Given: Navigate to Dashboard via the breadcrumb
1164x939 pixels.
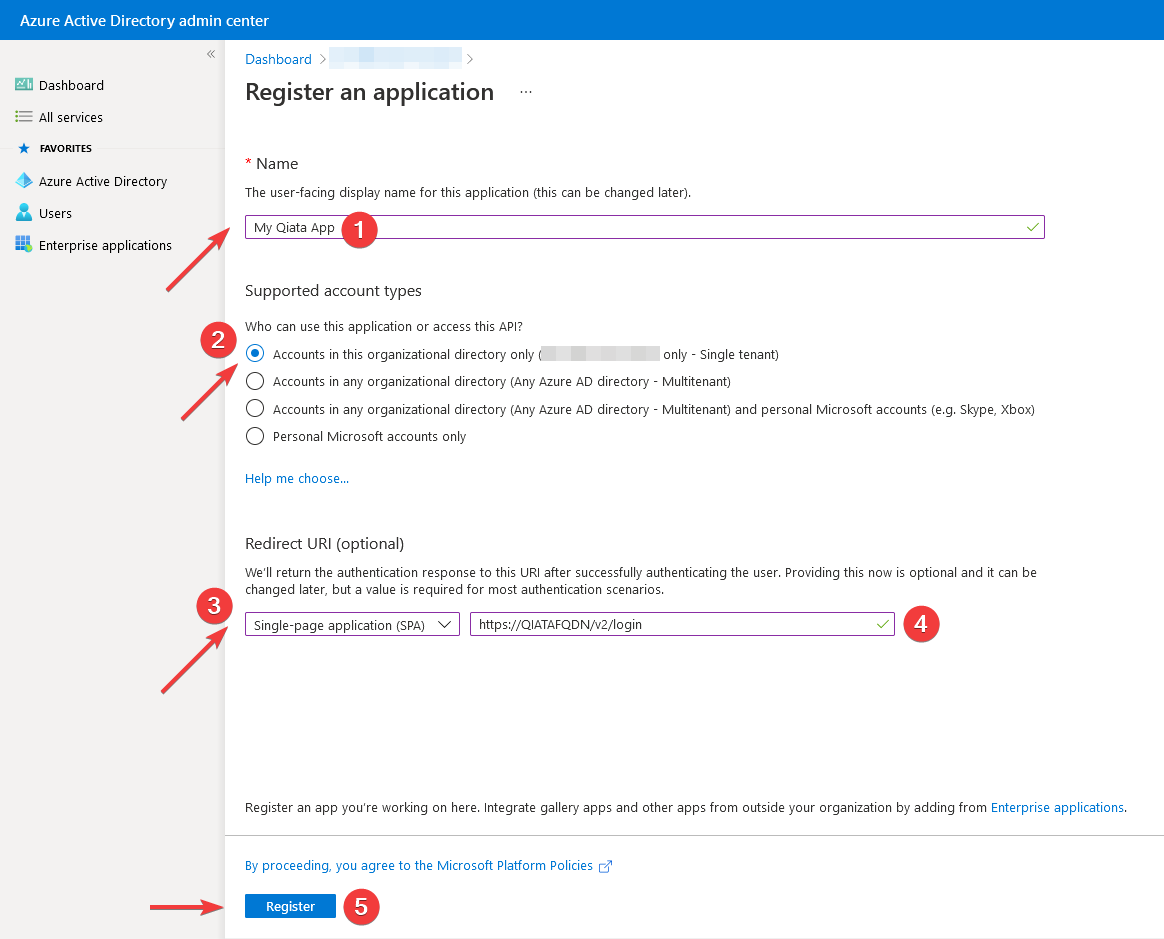Looking at the screenshot, I should [278, 59].
